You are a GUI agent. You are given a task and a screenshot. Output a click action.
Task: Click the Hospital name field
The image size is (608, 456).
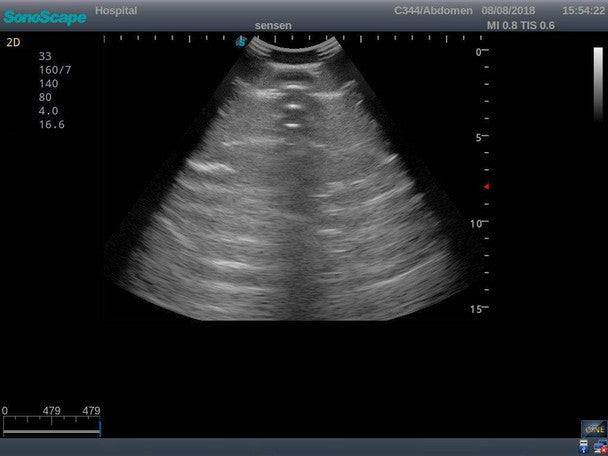pos(116,10)
